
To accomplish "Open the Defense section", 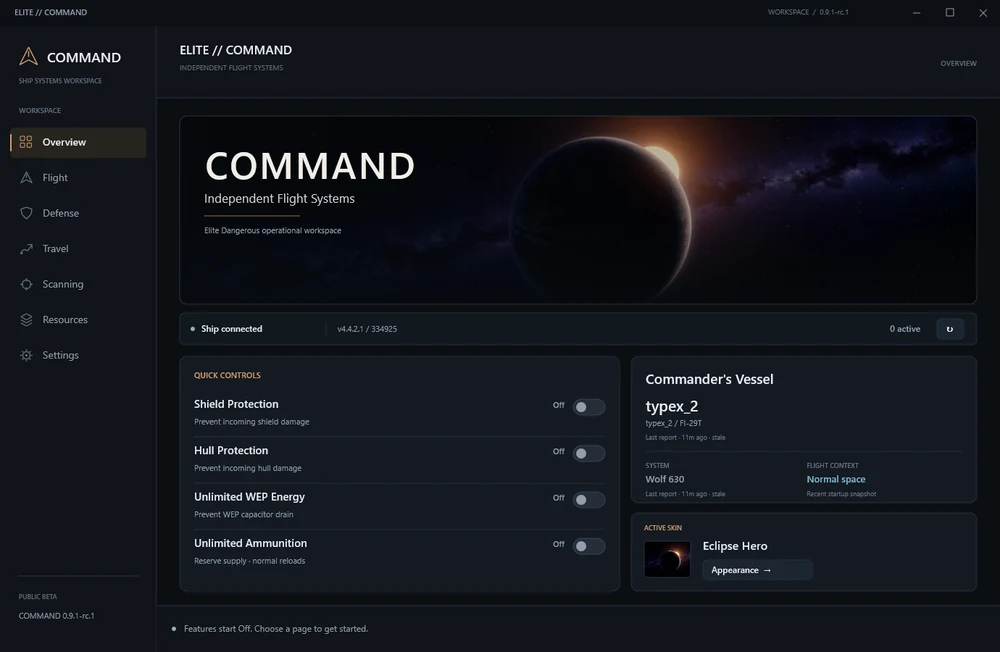I will (61, 213).
